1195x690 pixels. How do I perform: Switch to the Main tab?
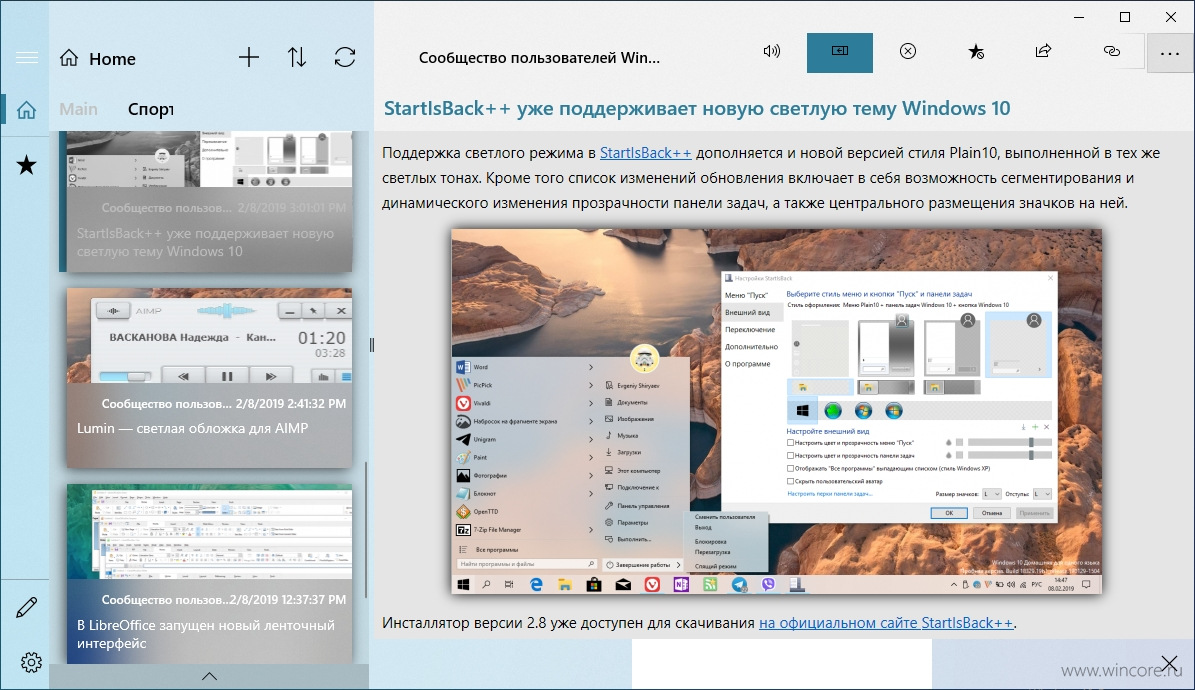pyautogui.click(x=78, y=109)
